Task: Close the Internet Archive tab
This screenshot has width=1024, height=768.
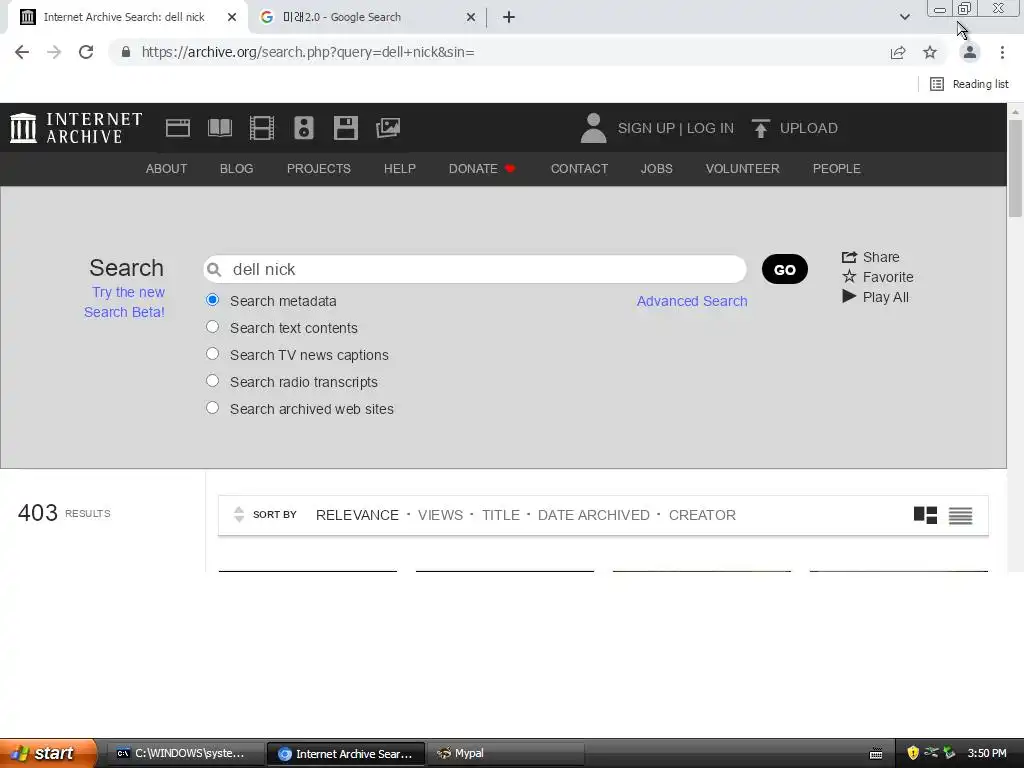Action: (x=232, y=17)
